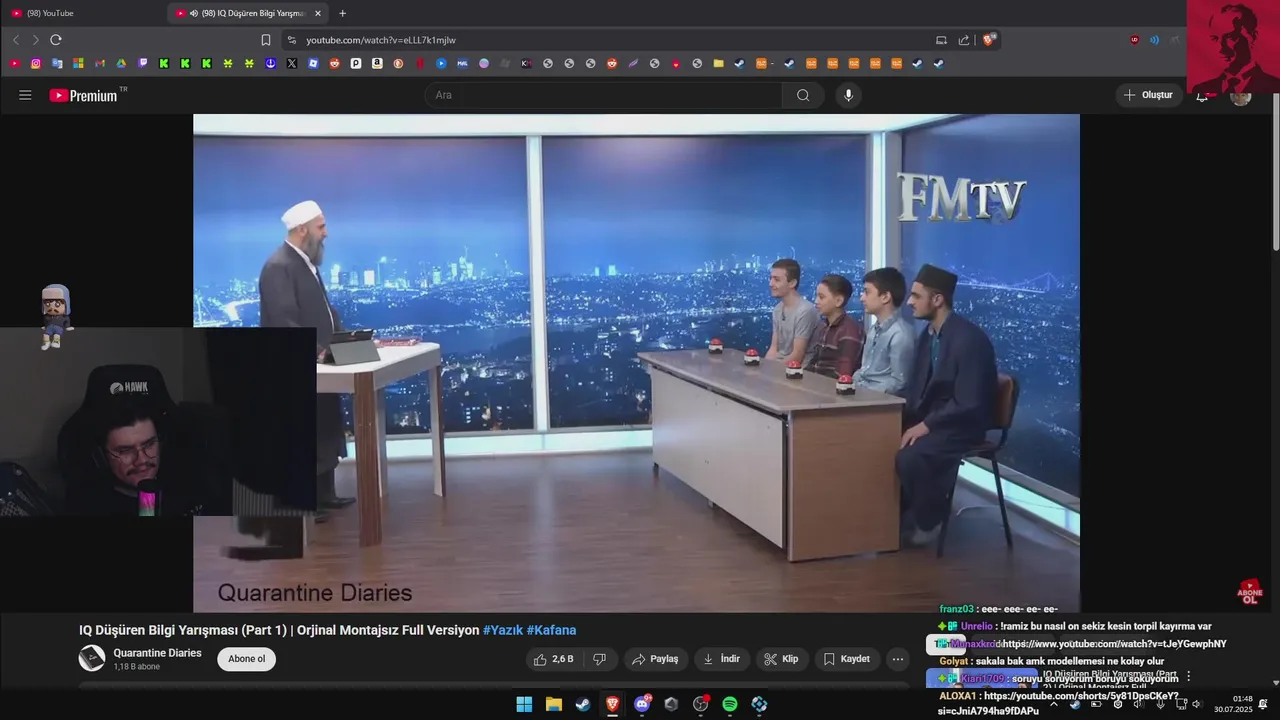Click the share page icon in address bar
Screen dimensions: 1280x720
point(964,40)
